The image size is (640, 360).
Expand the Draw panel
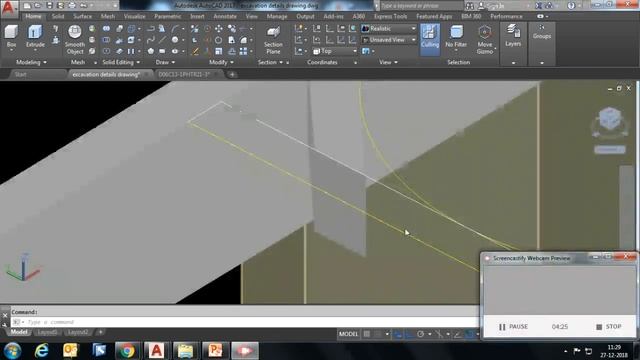tap(165, 62)
